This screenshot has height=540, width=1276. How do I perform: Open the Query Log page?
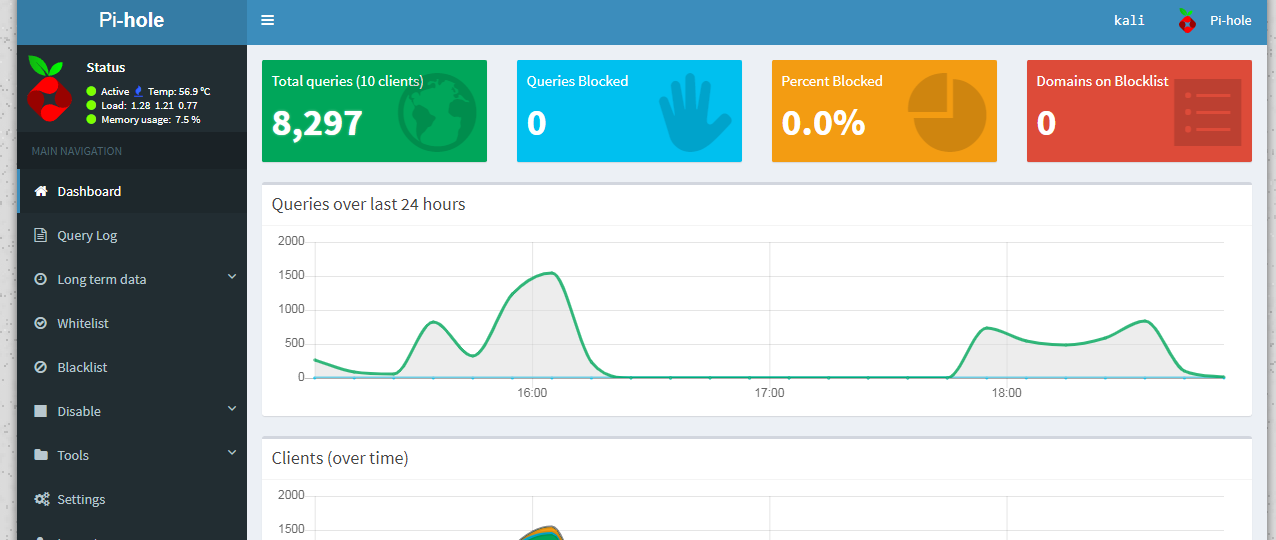(132, 235)
